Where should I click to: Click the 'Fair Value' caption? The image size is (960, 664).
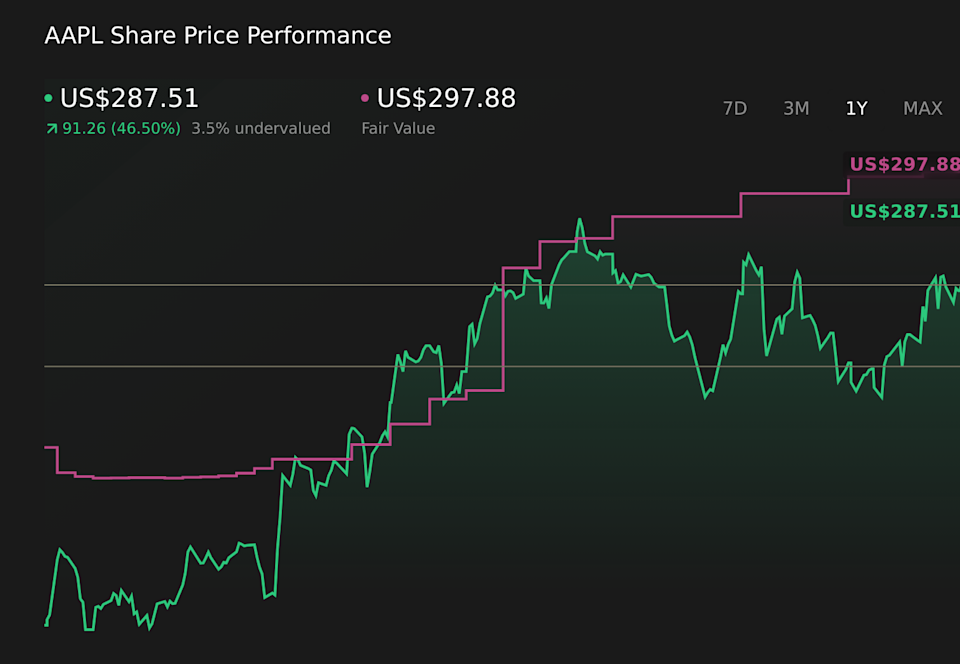tap(398, 129)
